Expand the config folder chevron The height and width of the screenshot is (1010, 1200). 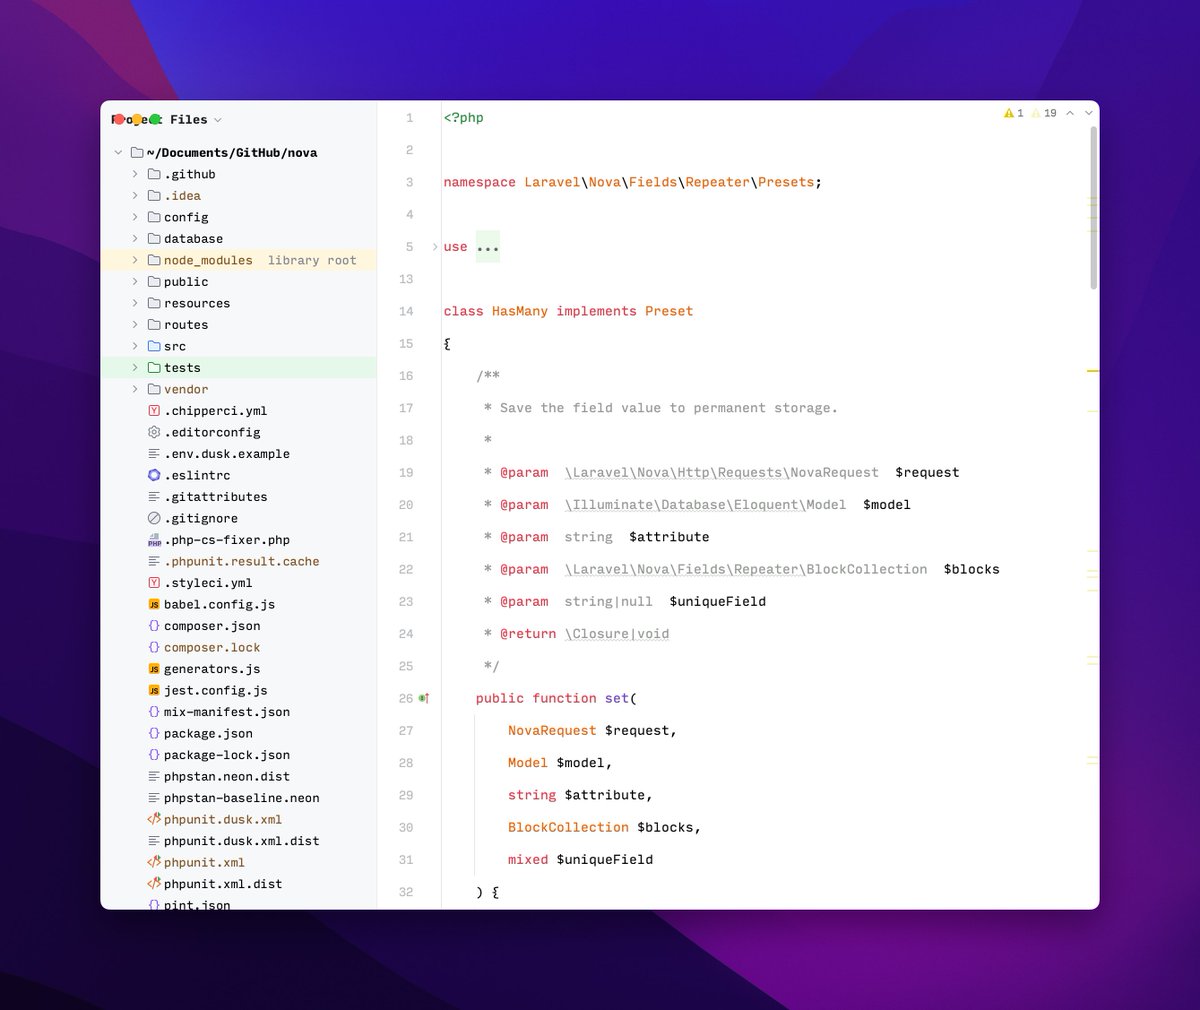(x=135, y=217)
